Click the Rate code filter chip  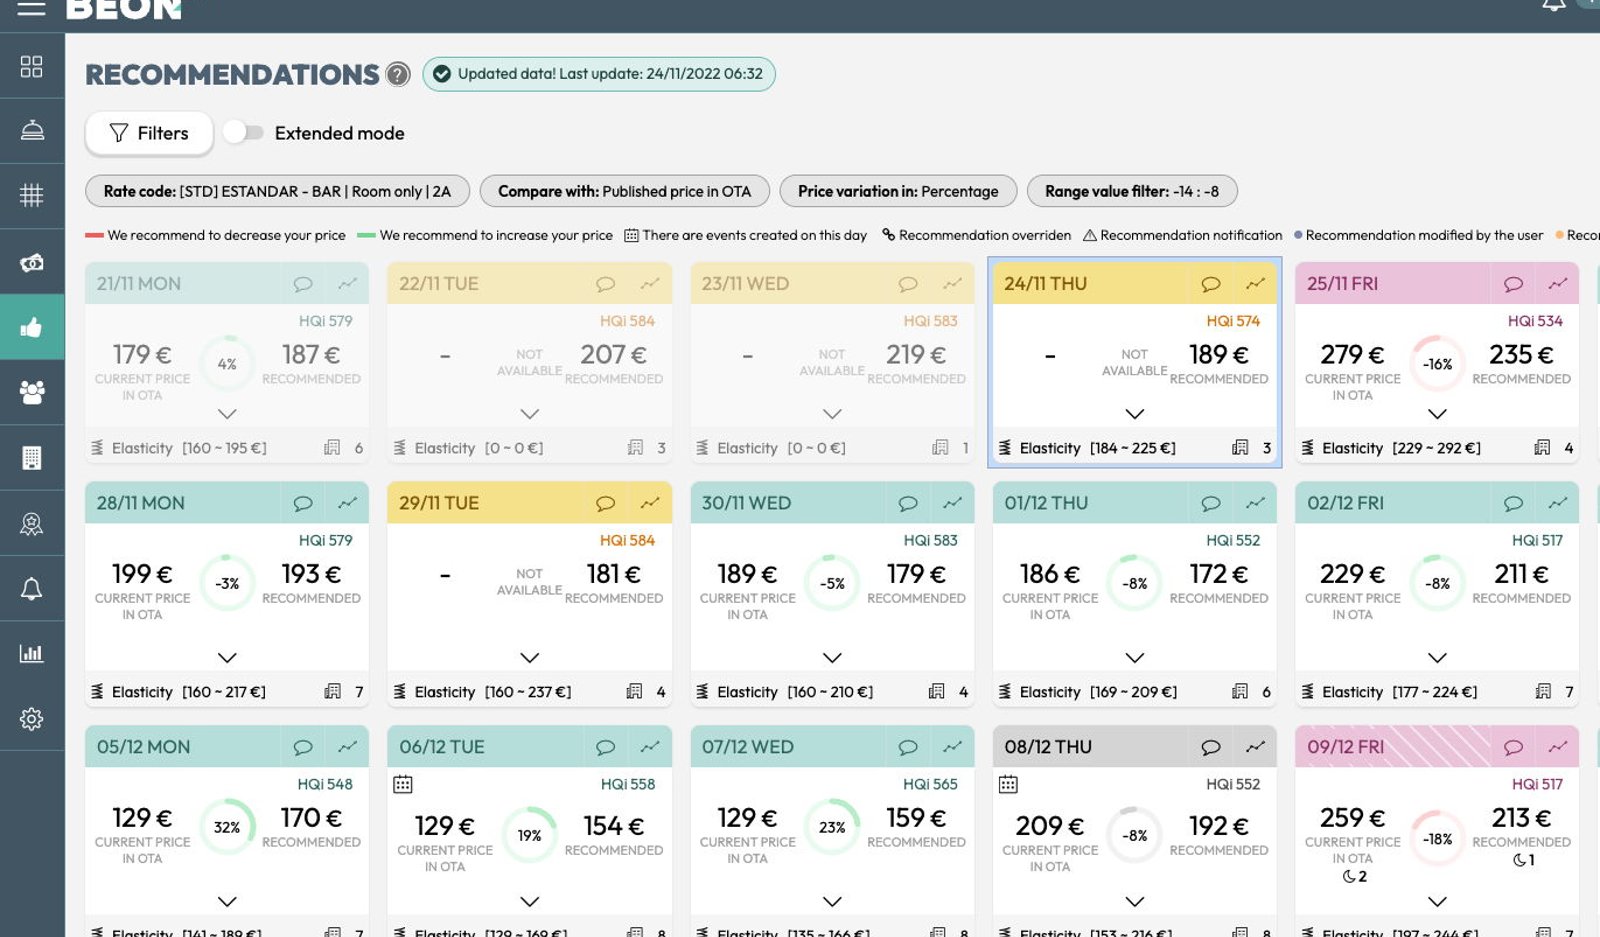click(278, 191)
